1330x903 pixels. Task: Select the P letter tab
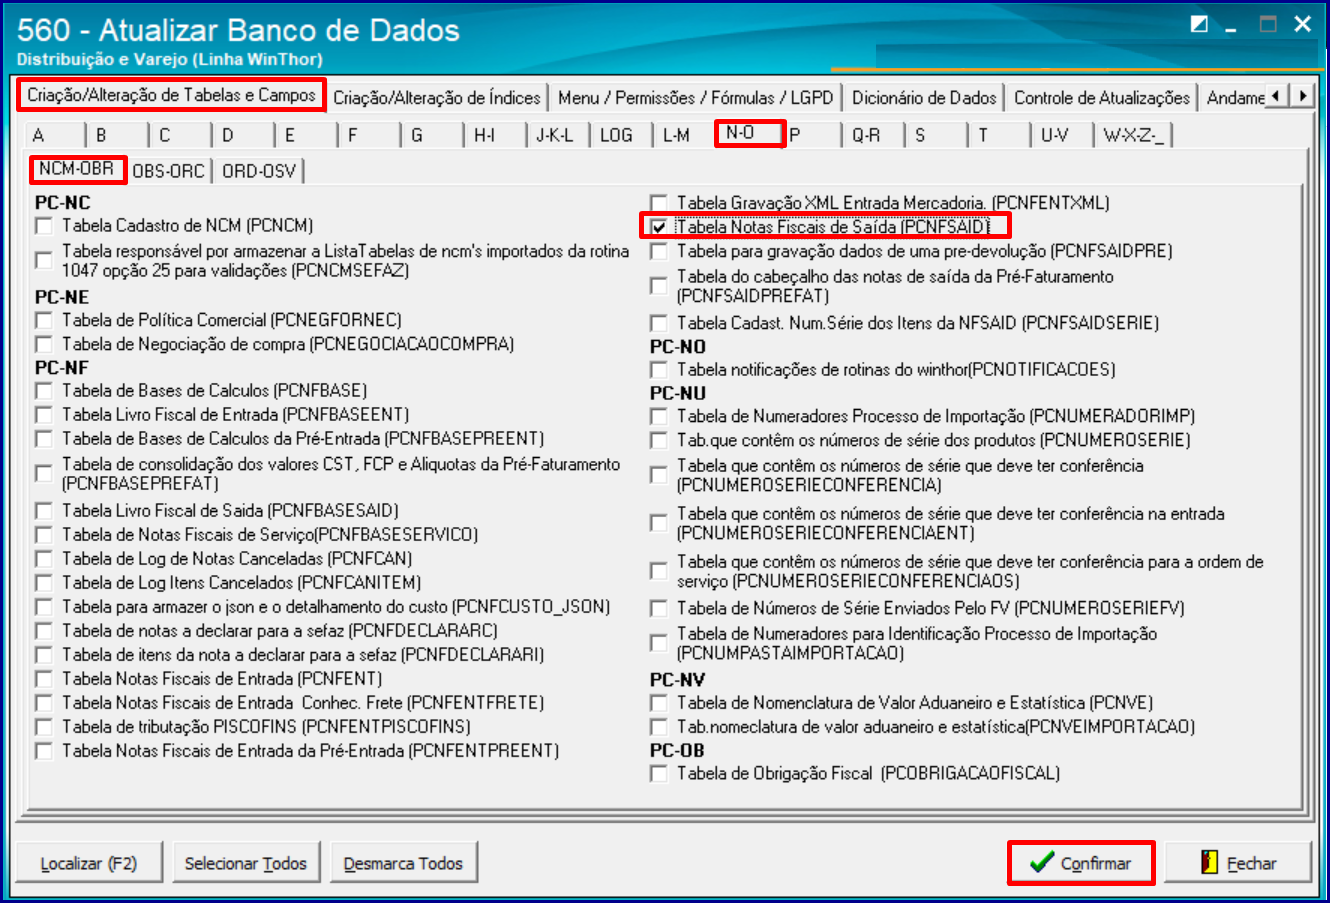810,135
